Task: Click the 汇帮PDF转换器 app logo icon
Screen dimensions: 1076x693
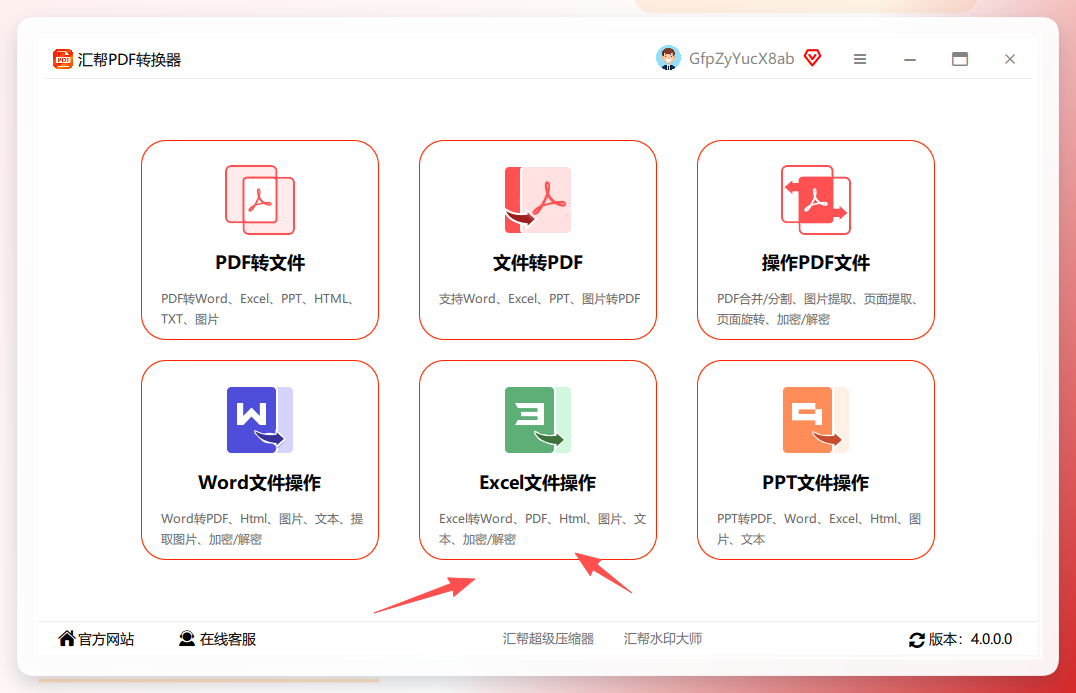Action: [62, 59]
